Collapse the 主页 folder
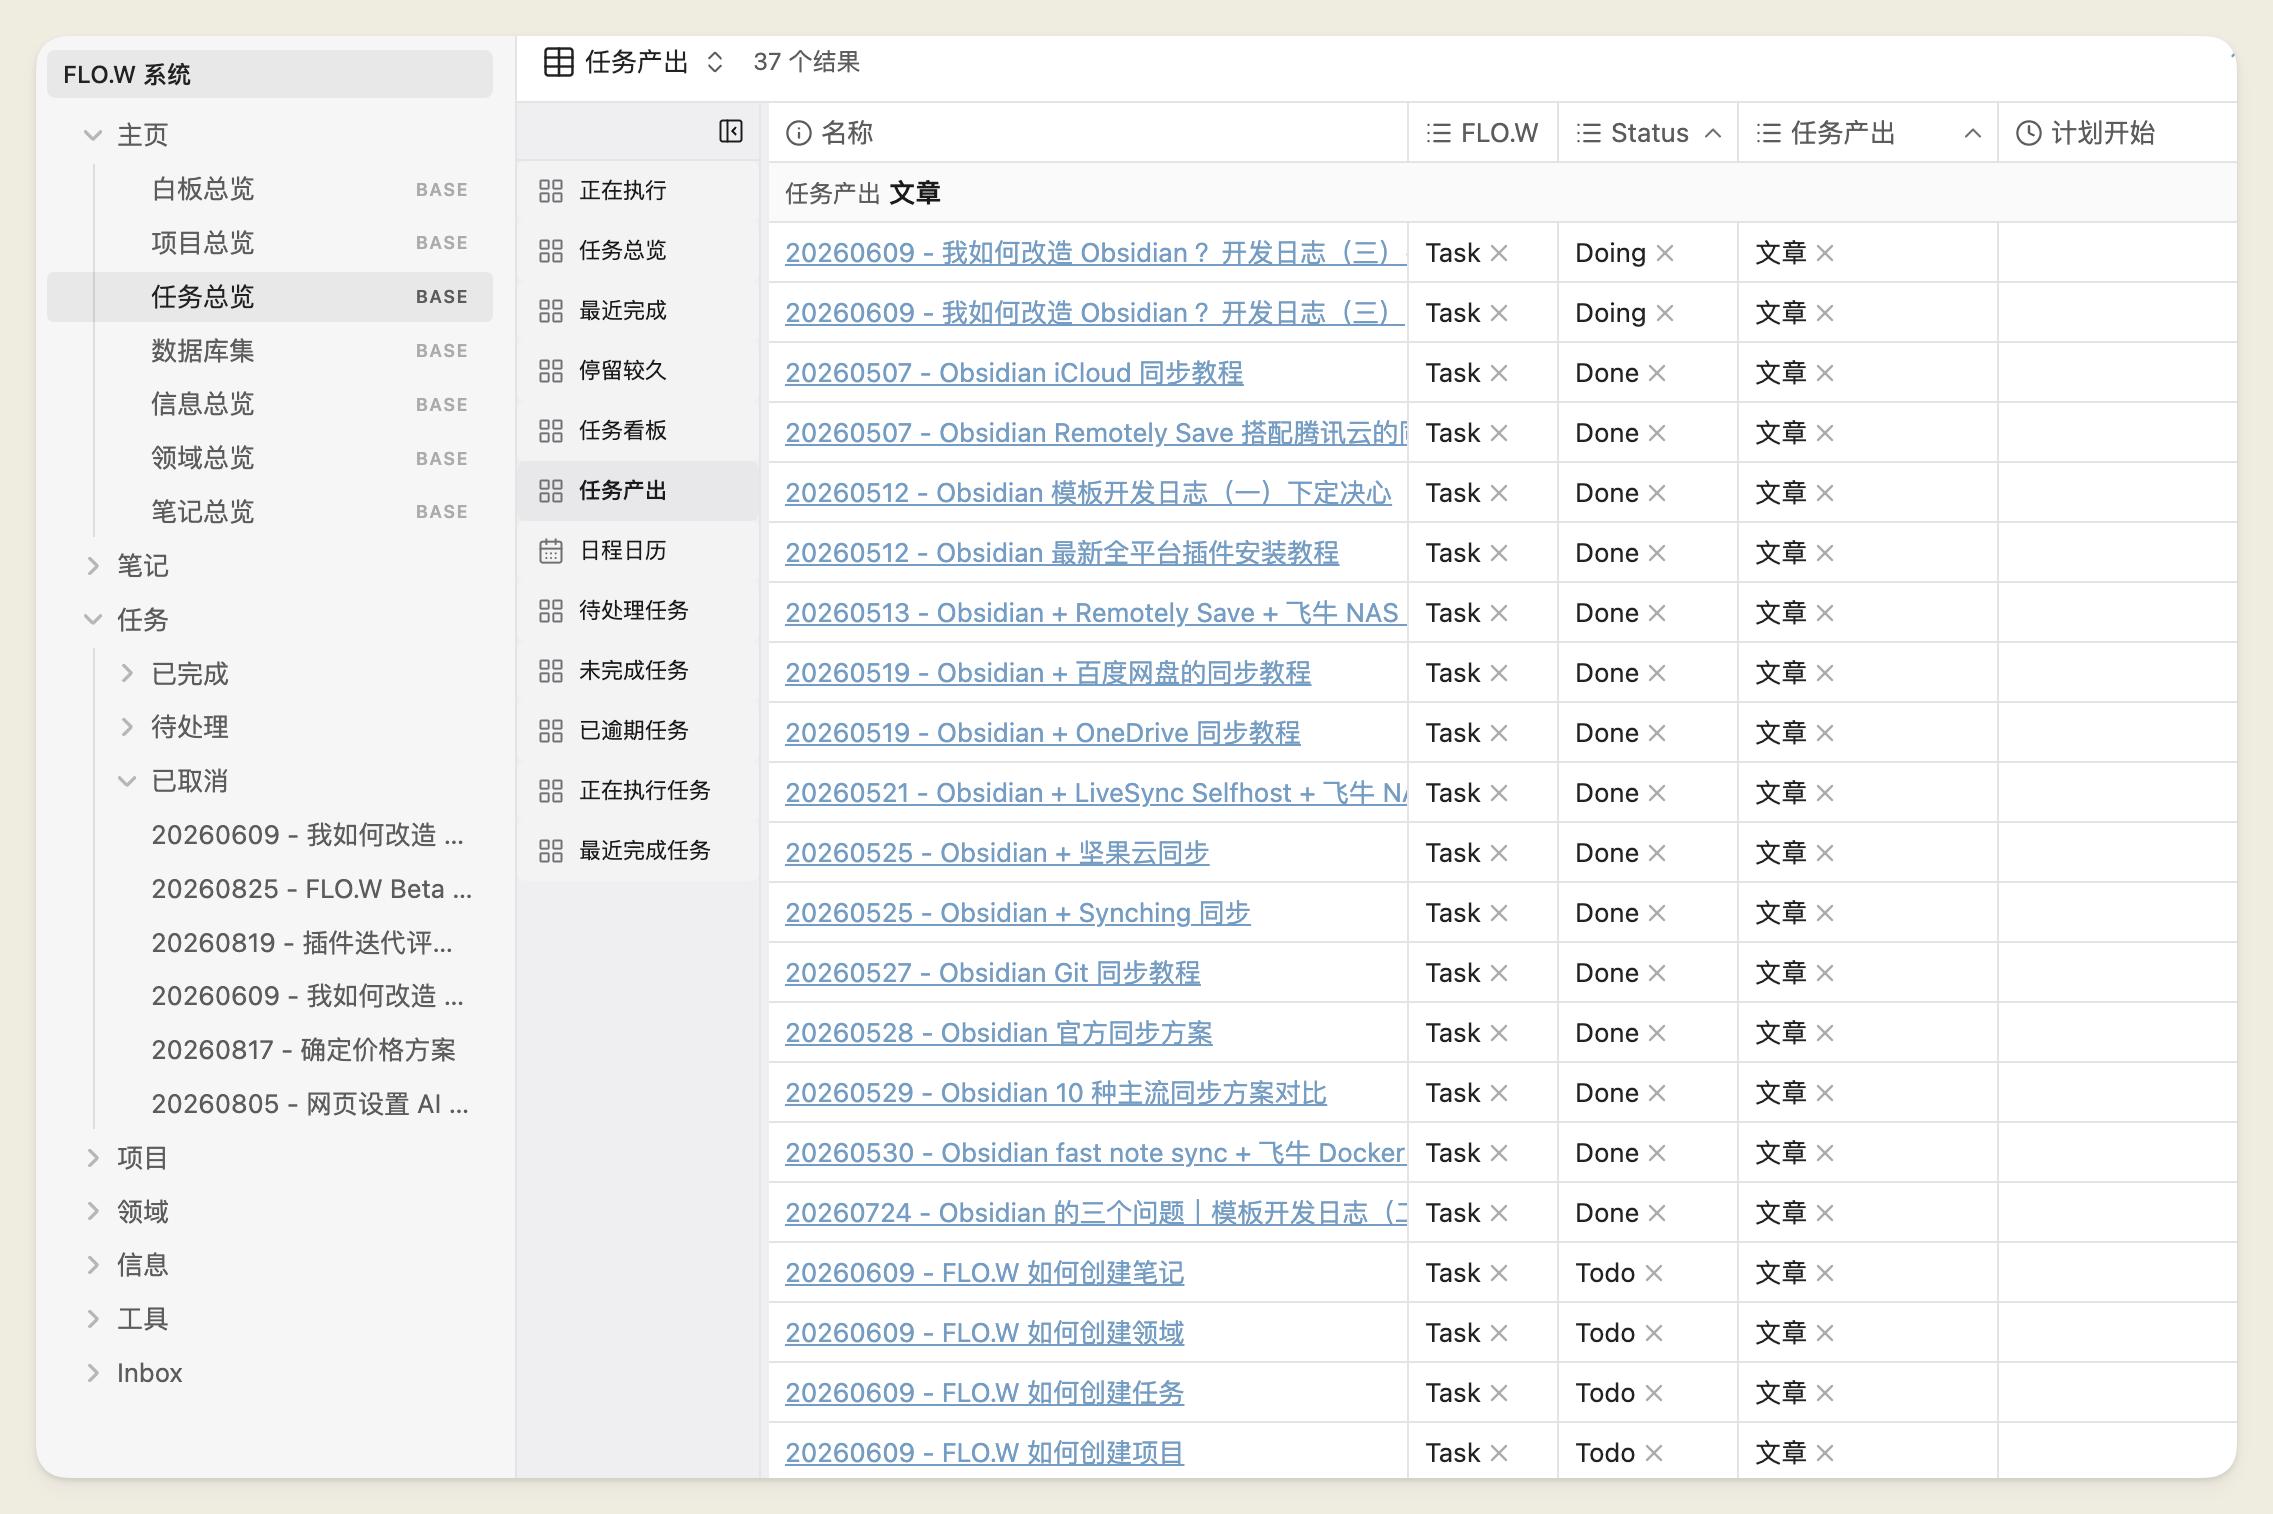2273x1514 pixels. (x=93, y=135)
